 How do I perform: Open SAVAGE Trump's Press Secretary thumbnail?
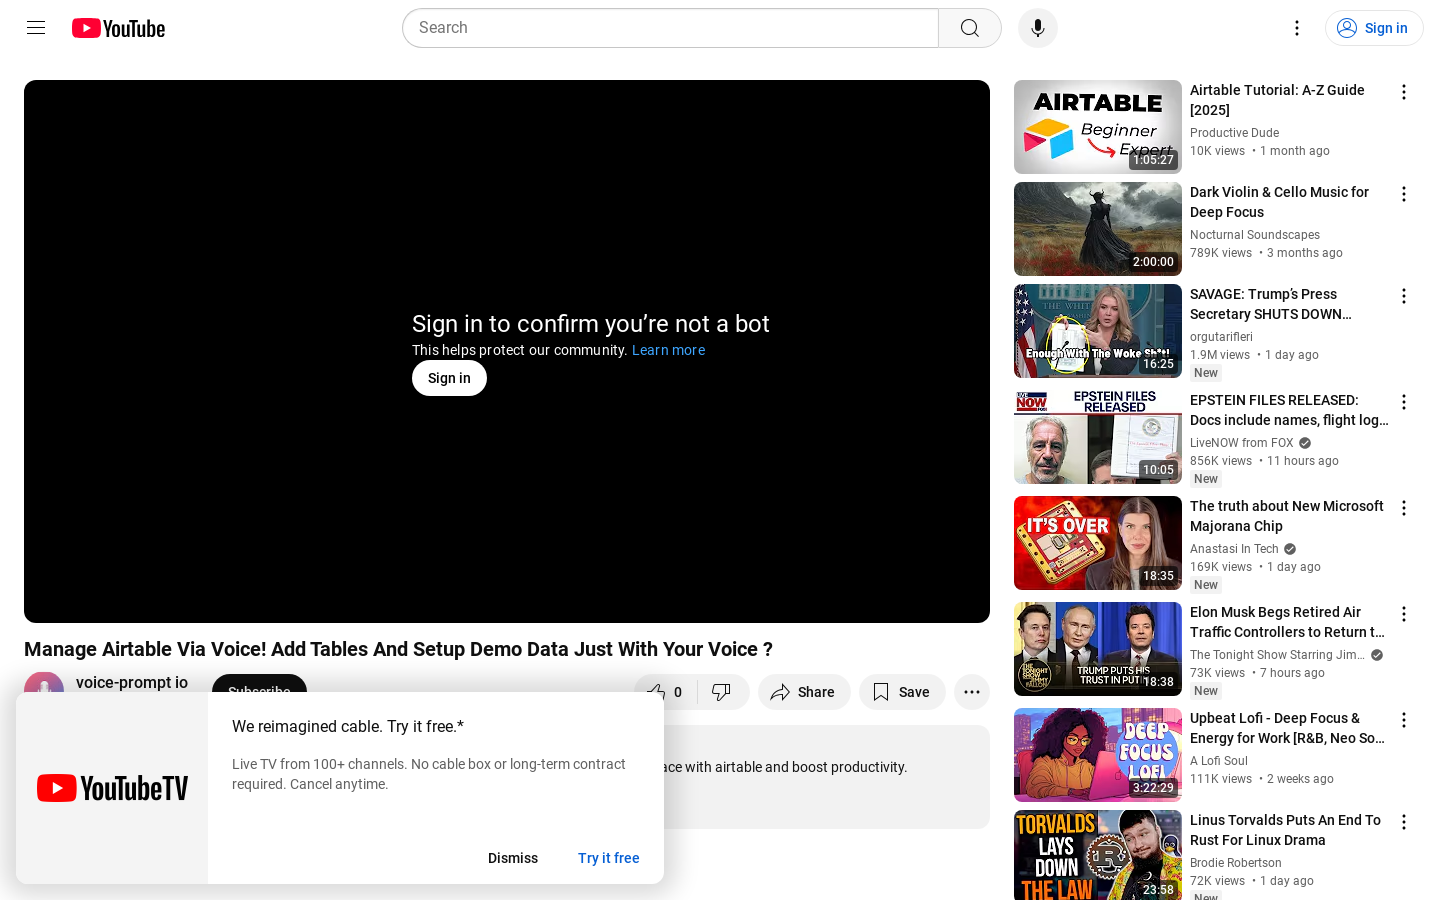1098,331
